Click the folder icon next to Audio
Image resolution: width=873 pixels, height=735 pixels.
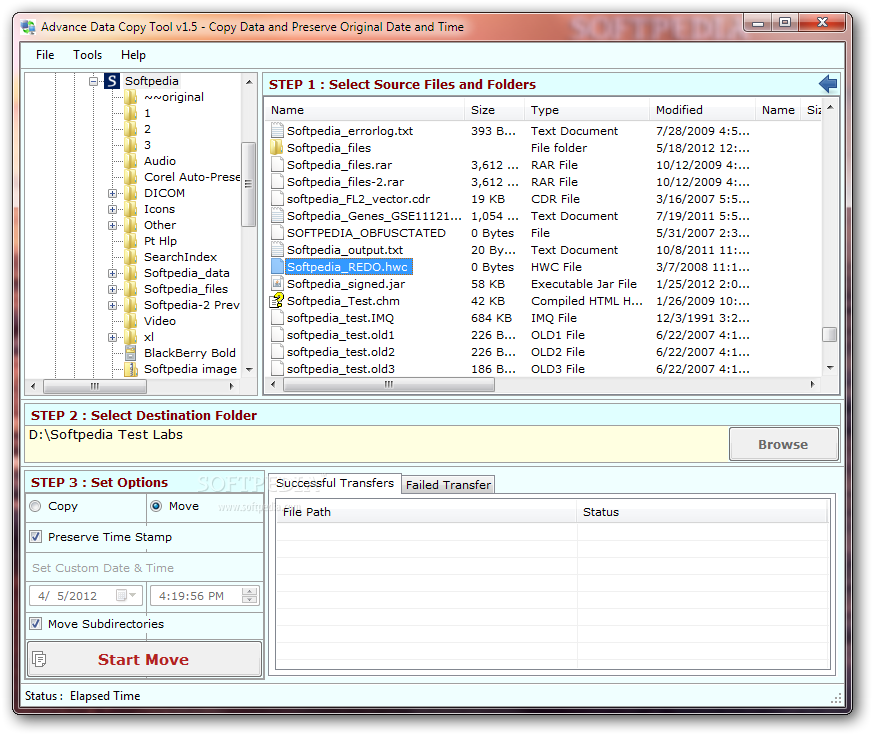click(x=131, y=161)
